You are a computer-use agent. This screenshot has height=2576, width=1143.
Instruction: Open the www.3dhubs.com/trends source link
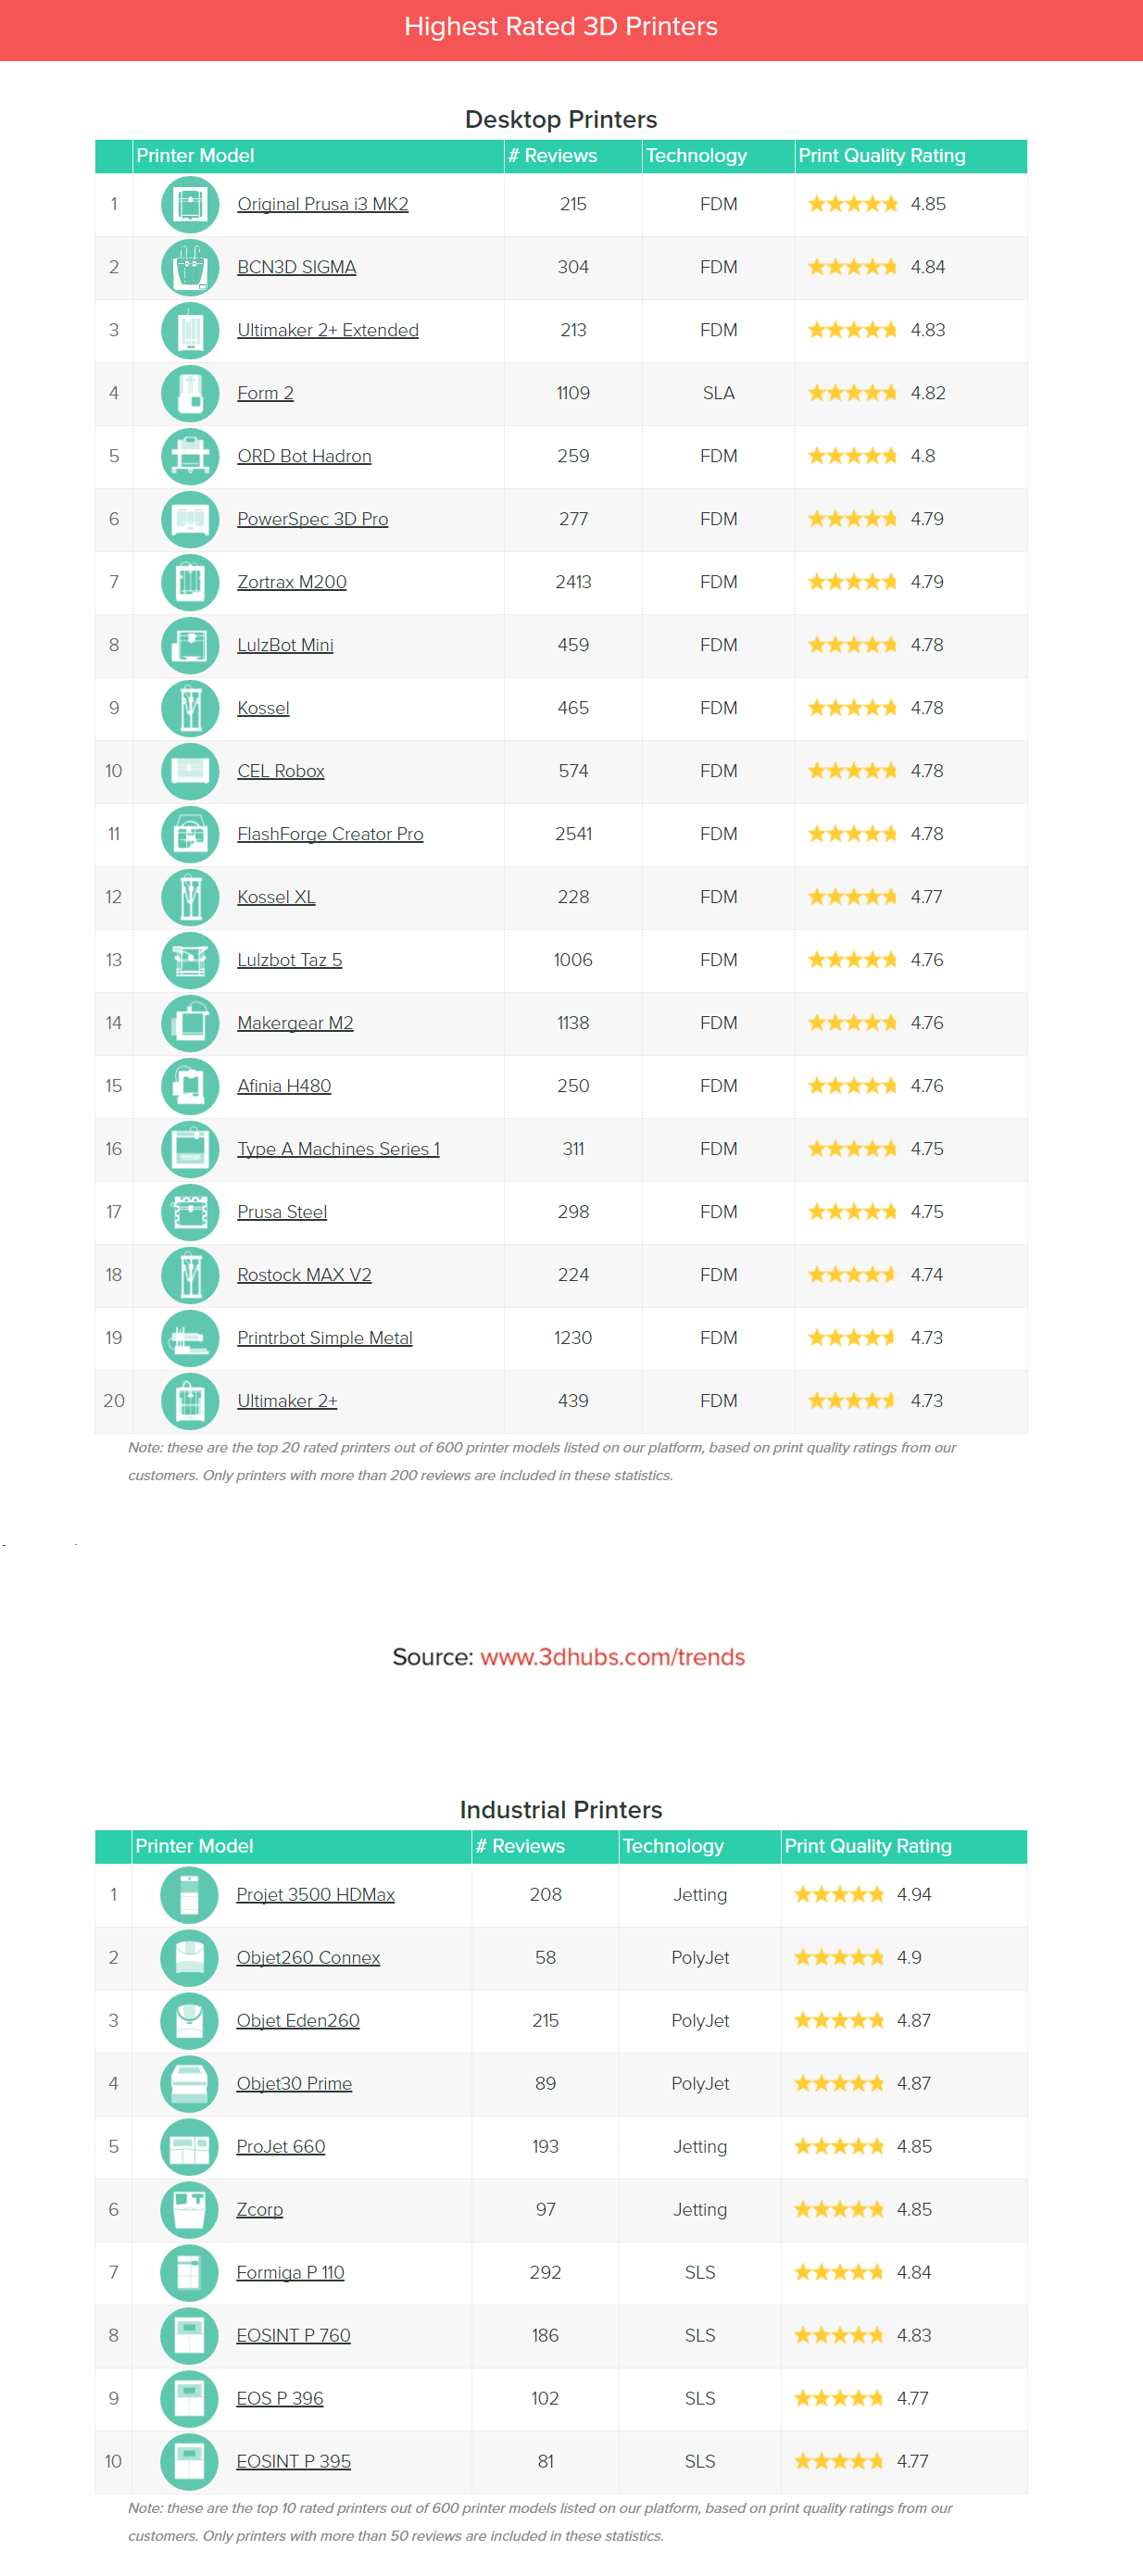coord(612,1657)
